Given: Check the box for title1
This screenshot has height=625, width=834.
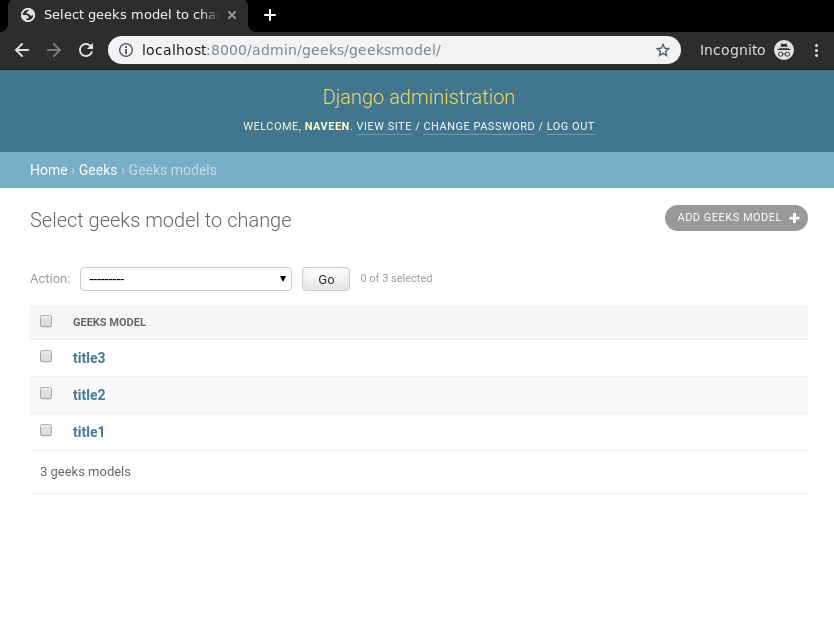Looking at the screenshot, I should coord(46,430).
